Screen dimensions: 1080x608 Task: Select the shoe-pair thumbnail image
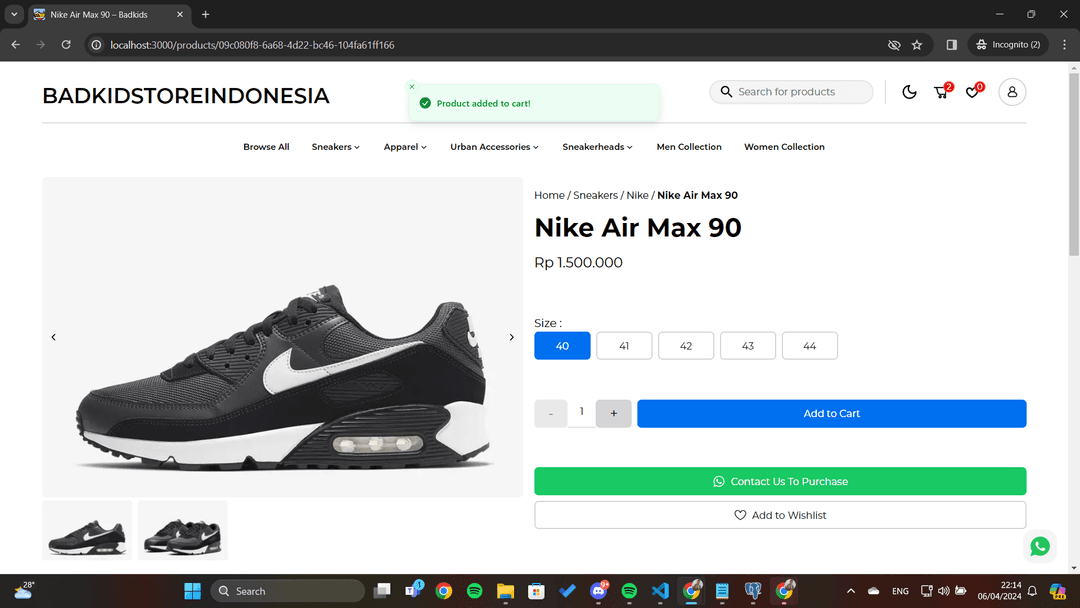pos(183,530)
